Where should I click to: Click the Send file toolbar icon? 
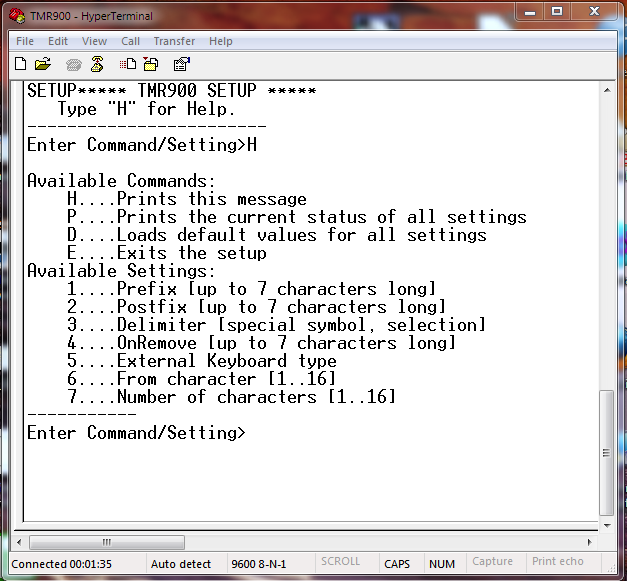point(128,64)
